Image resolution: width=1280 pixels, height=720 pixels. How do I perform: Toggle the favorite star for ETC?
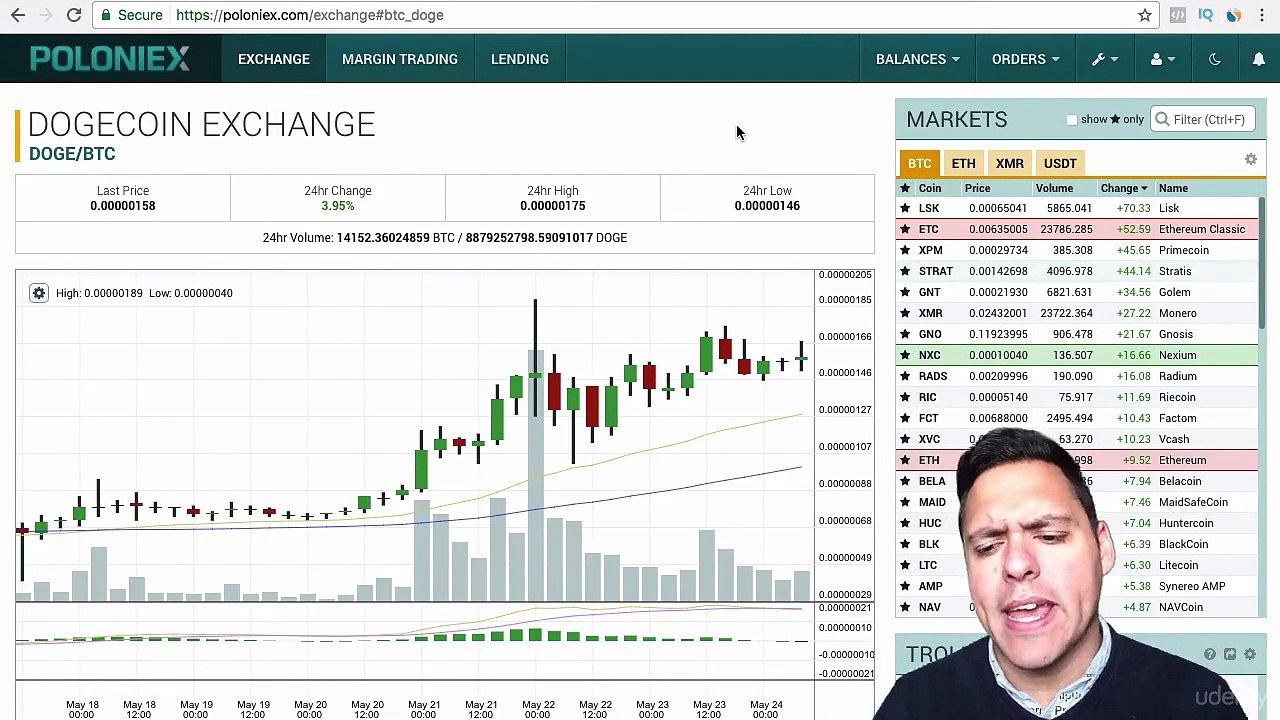[905, 229]
